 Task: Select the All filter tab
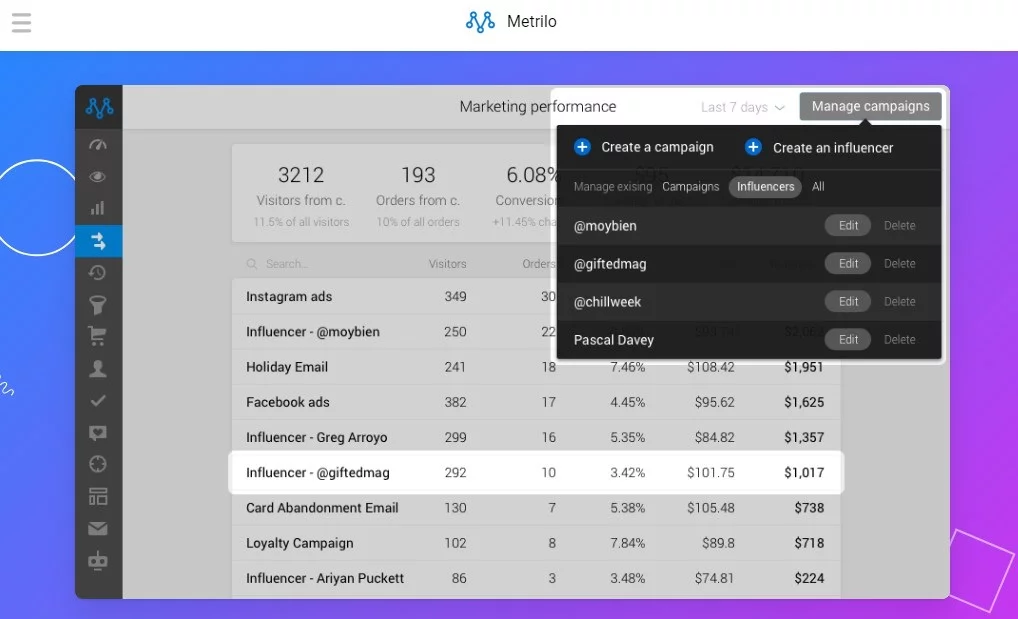818,186
